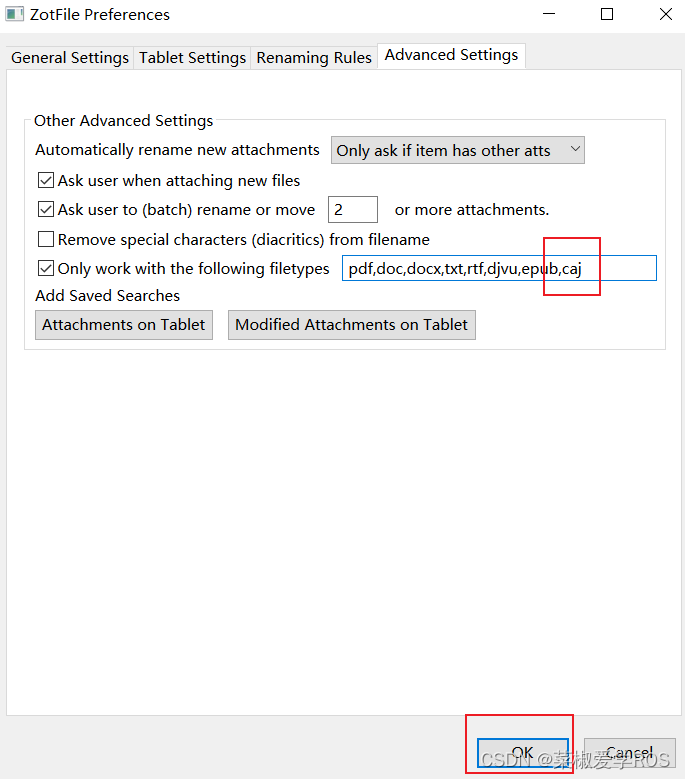This screenshot has width=685, height=779.
Task: Open the automatically rename new attachments dropdown
Action: [457, 151]
